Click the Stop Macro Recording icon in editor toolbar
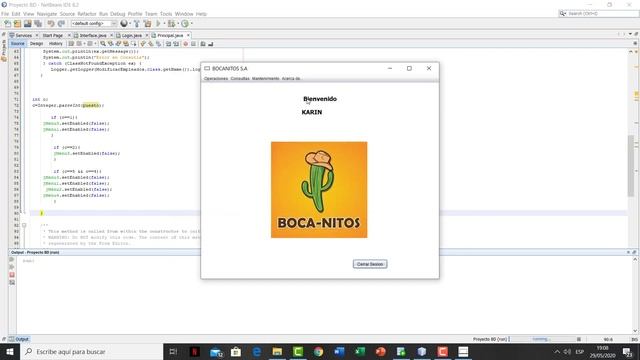The image size is (640, 360). (x=193, y=44)
